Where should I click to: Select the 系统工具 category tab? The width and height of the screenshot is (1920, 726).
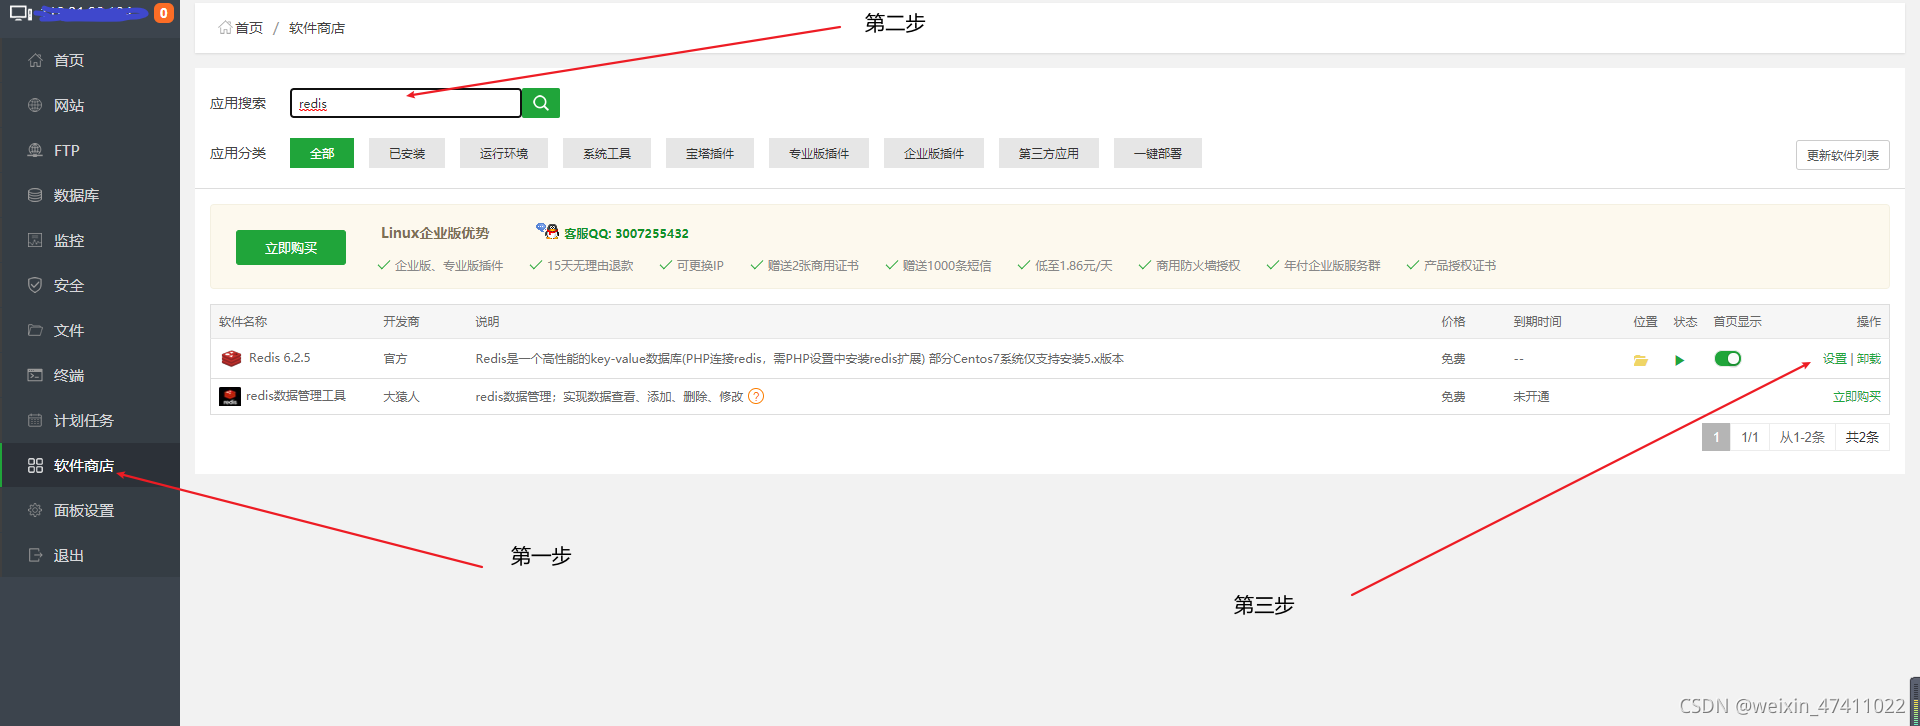607,153
